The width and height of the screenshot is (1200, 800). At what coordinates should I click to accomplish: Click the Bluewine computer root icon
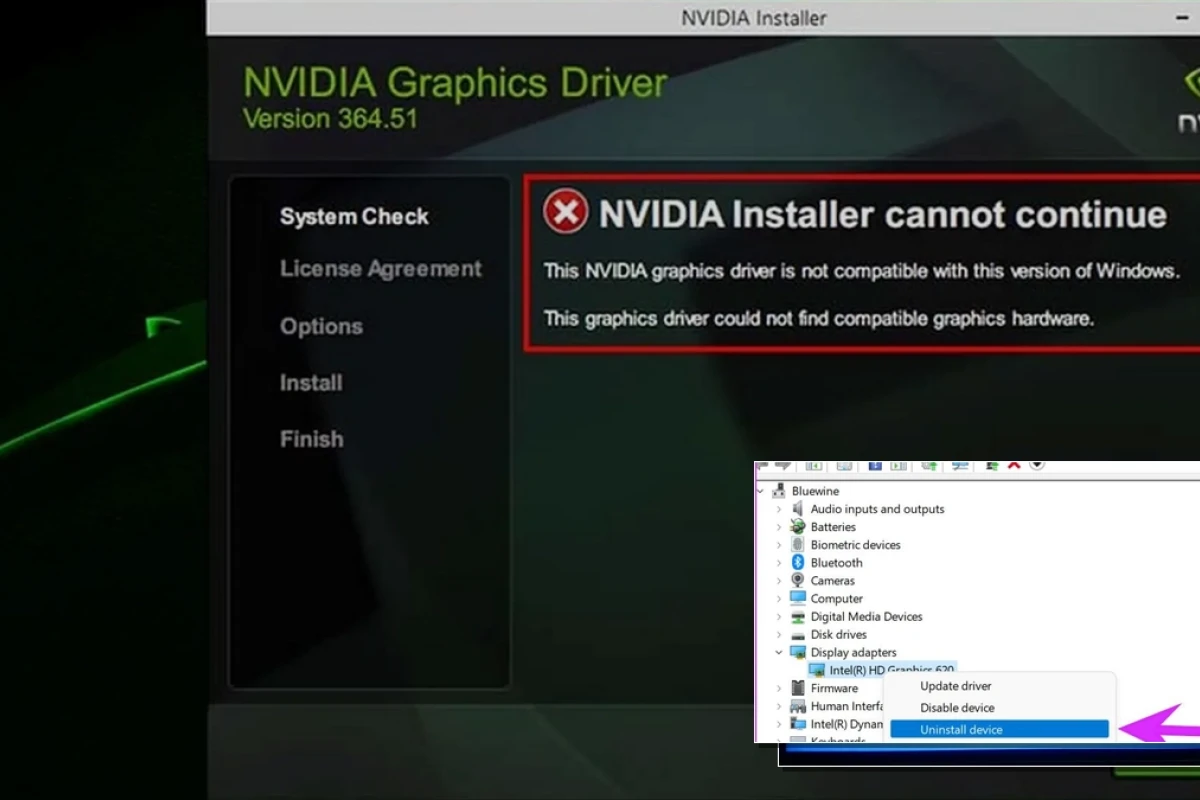tap(779, 491)
